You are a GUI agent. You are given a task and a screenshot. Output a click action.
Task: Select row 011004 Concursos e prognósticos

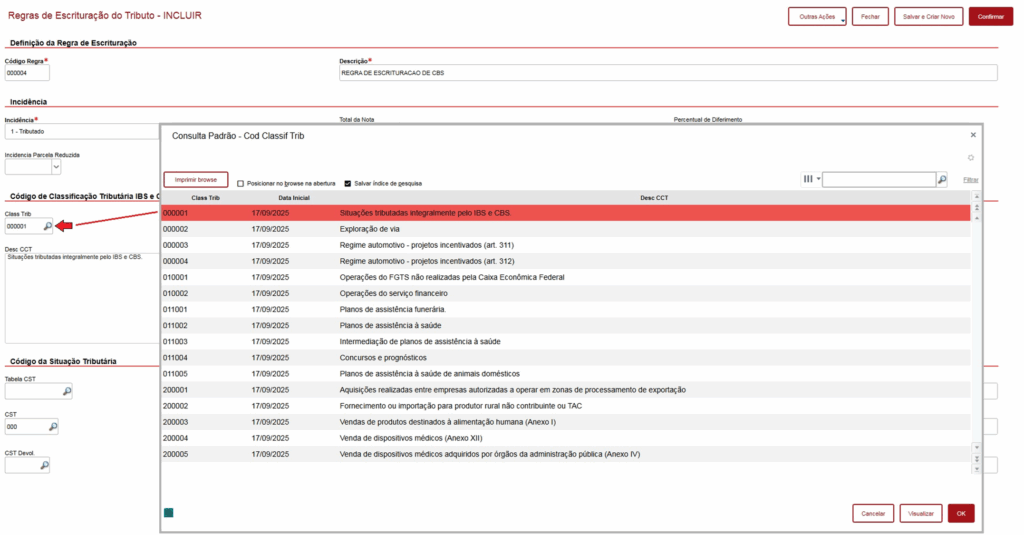click(x=566, y=358)
